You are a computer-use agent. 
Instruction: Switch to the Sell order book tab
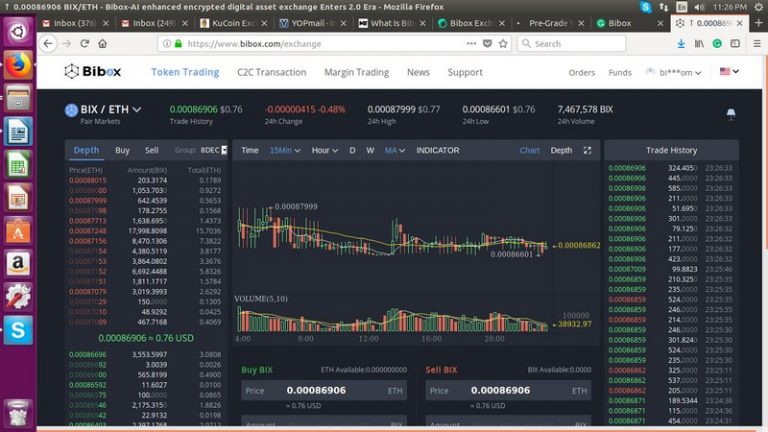pos(151,150)
